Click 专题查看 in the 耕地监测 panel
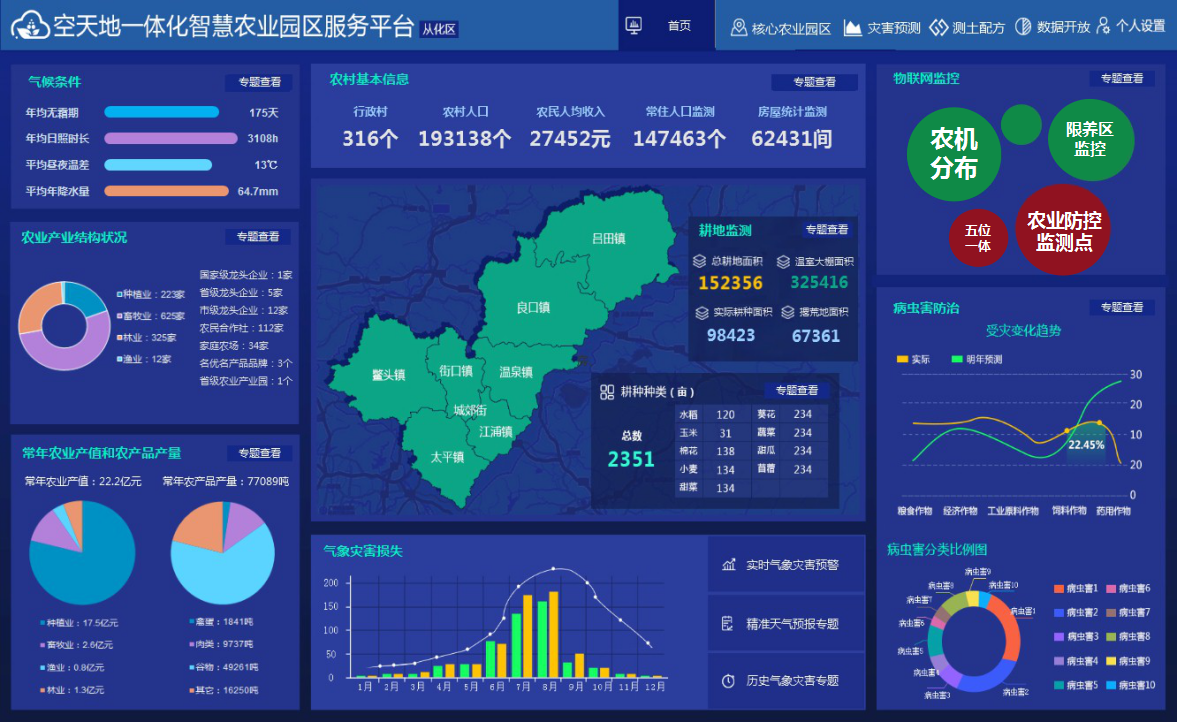1178x723 pixels. 826,230
